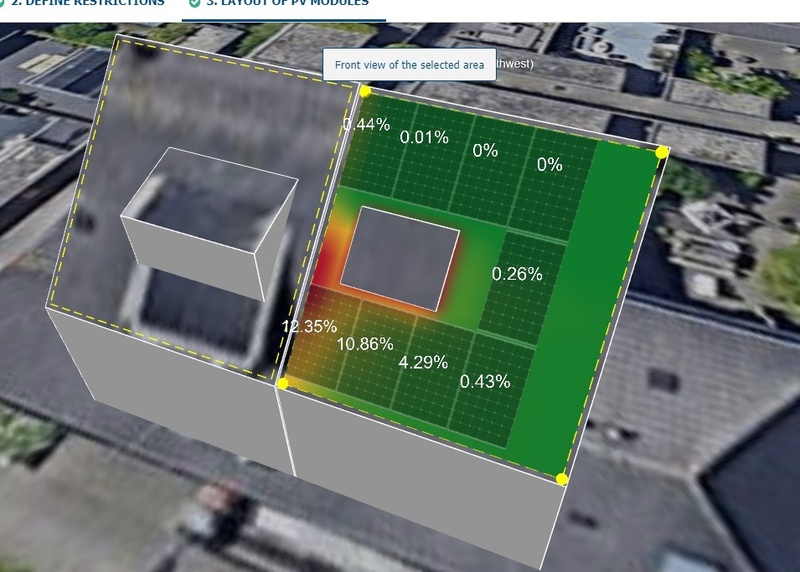The width and height of the screenshot is (800, 572).
Task: Click the Front view of the selected area tooltip
Action: pos(409,65)
